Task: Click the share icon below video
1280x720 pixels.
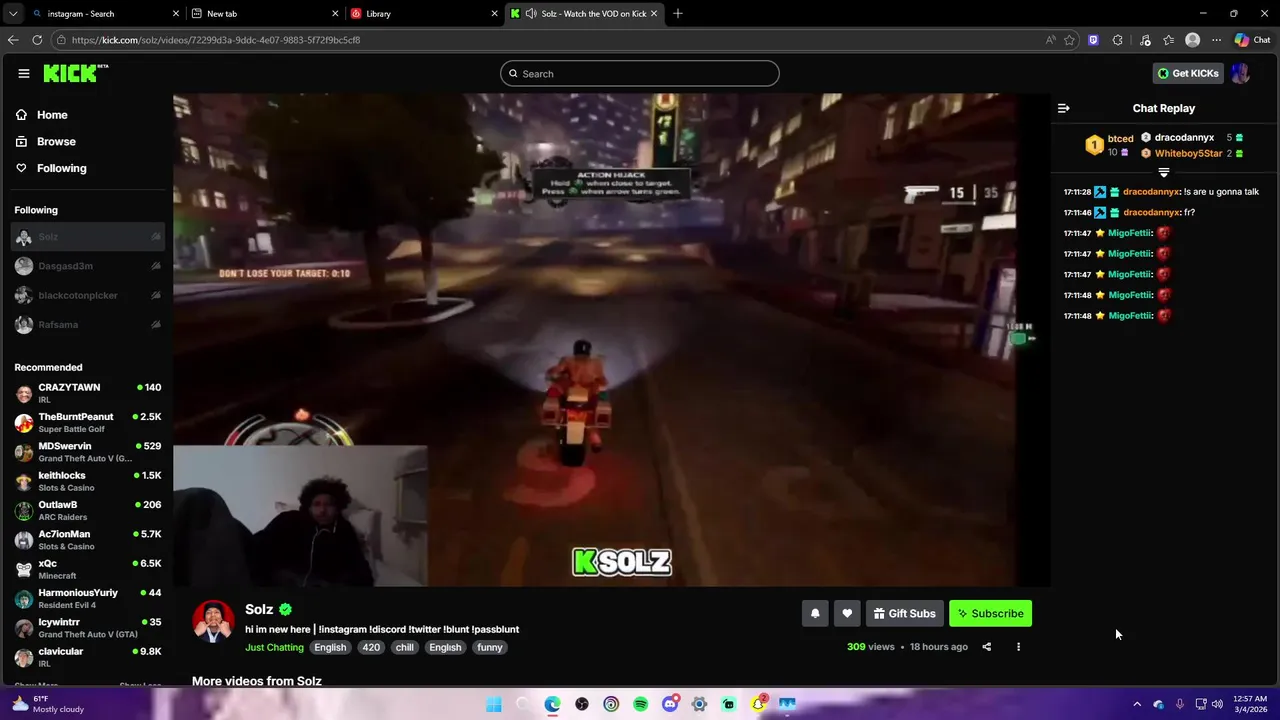Action: tap(986, 647)
